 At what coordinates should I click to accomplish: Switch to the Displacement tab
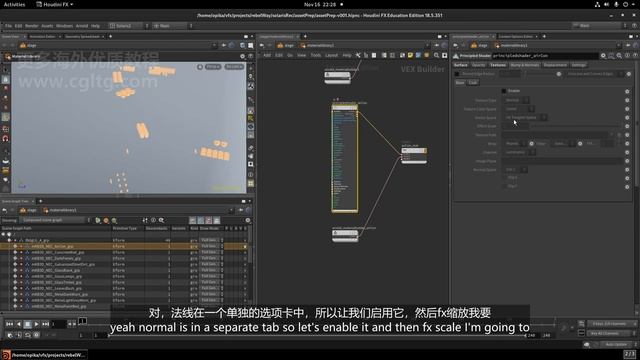tap(555, 65)
